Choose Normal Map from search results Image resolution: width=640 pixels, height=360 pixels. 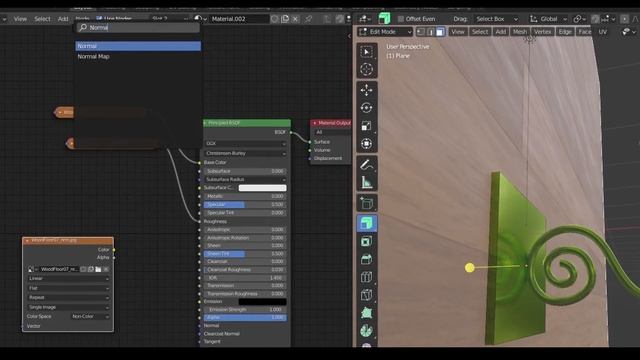tap(138, 57)
